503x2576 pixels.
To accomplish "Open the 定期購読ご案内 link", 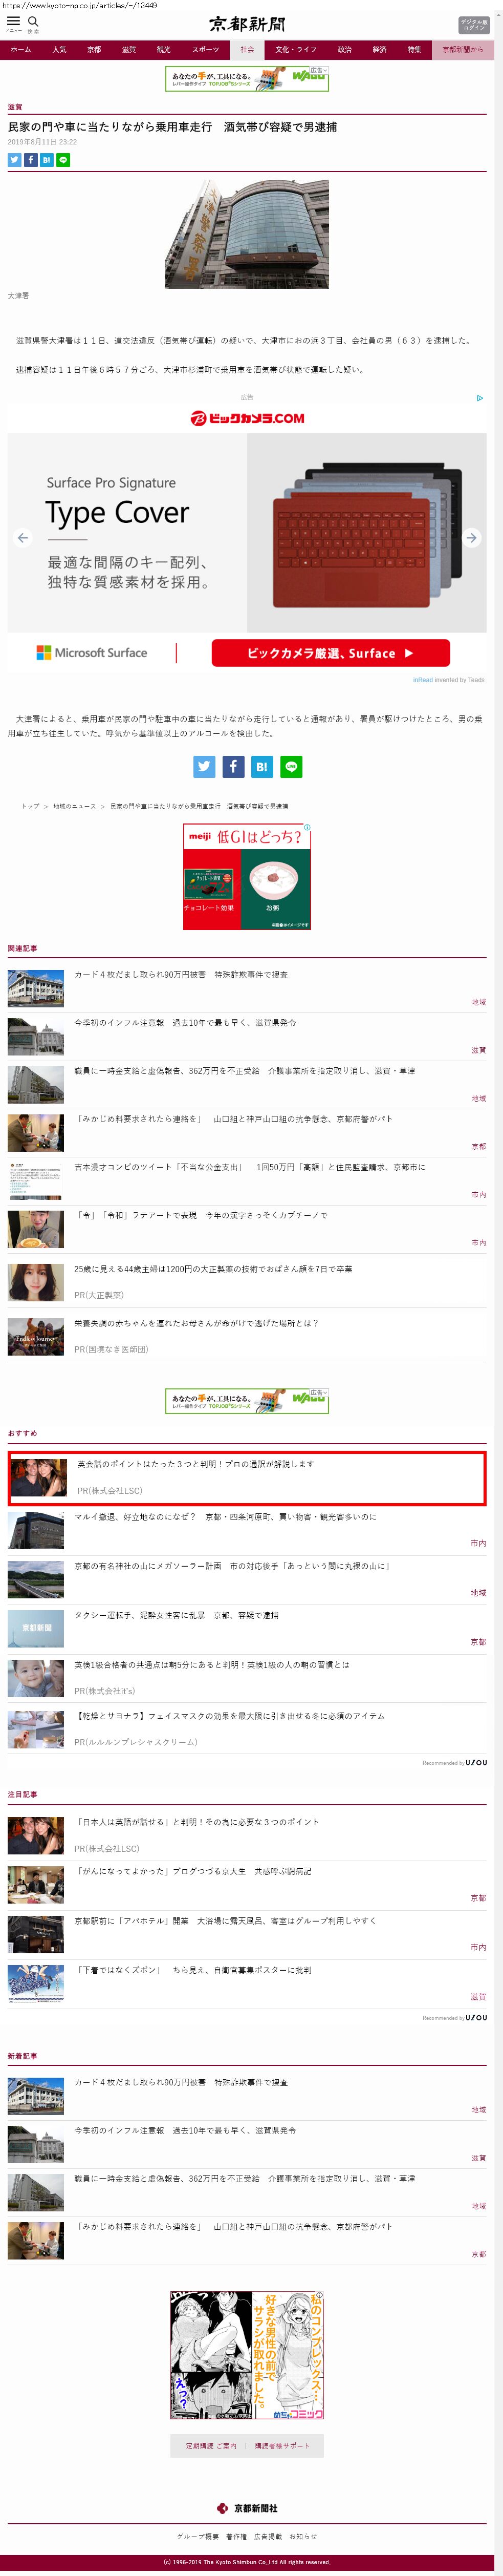I will point(211,2445).
